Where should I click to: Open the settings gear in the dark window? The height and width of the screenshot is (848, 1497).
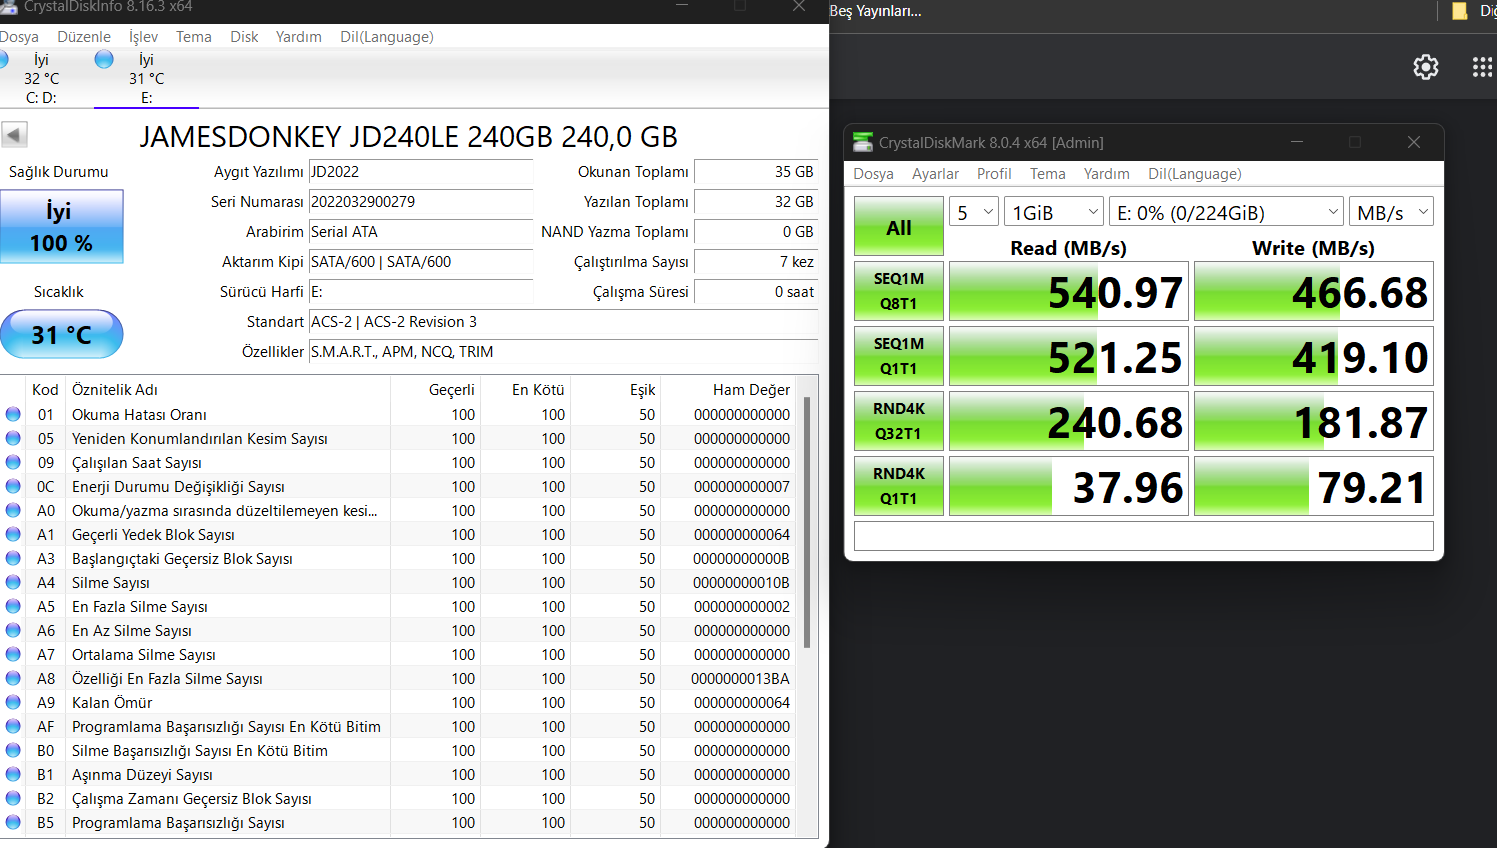click(x=1426, y=67)
